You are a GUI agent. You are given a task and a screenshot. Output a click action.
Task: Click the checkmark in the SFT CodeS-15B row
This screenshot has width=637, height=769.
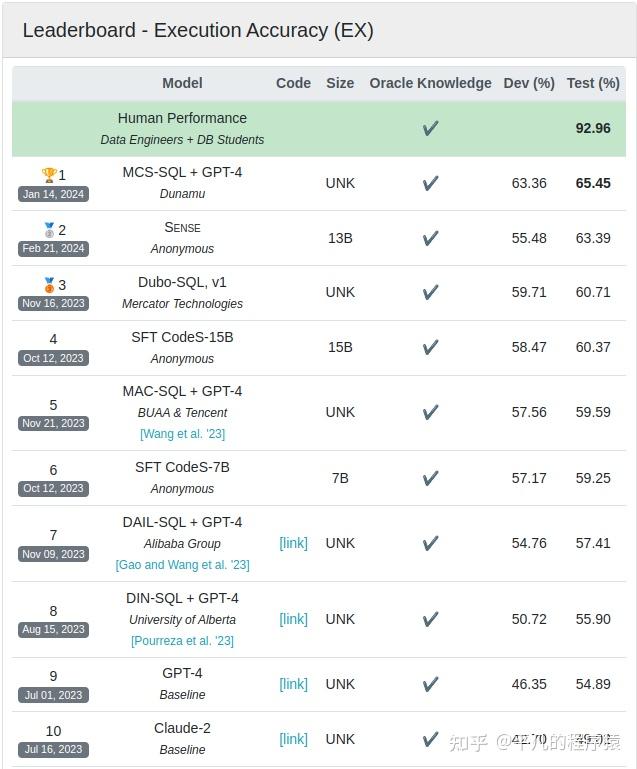(x=431, y=347)
